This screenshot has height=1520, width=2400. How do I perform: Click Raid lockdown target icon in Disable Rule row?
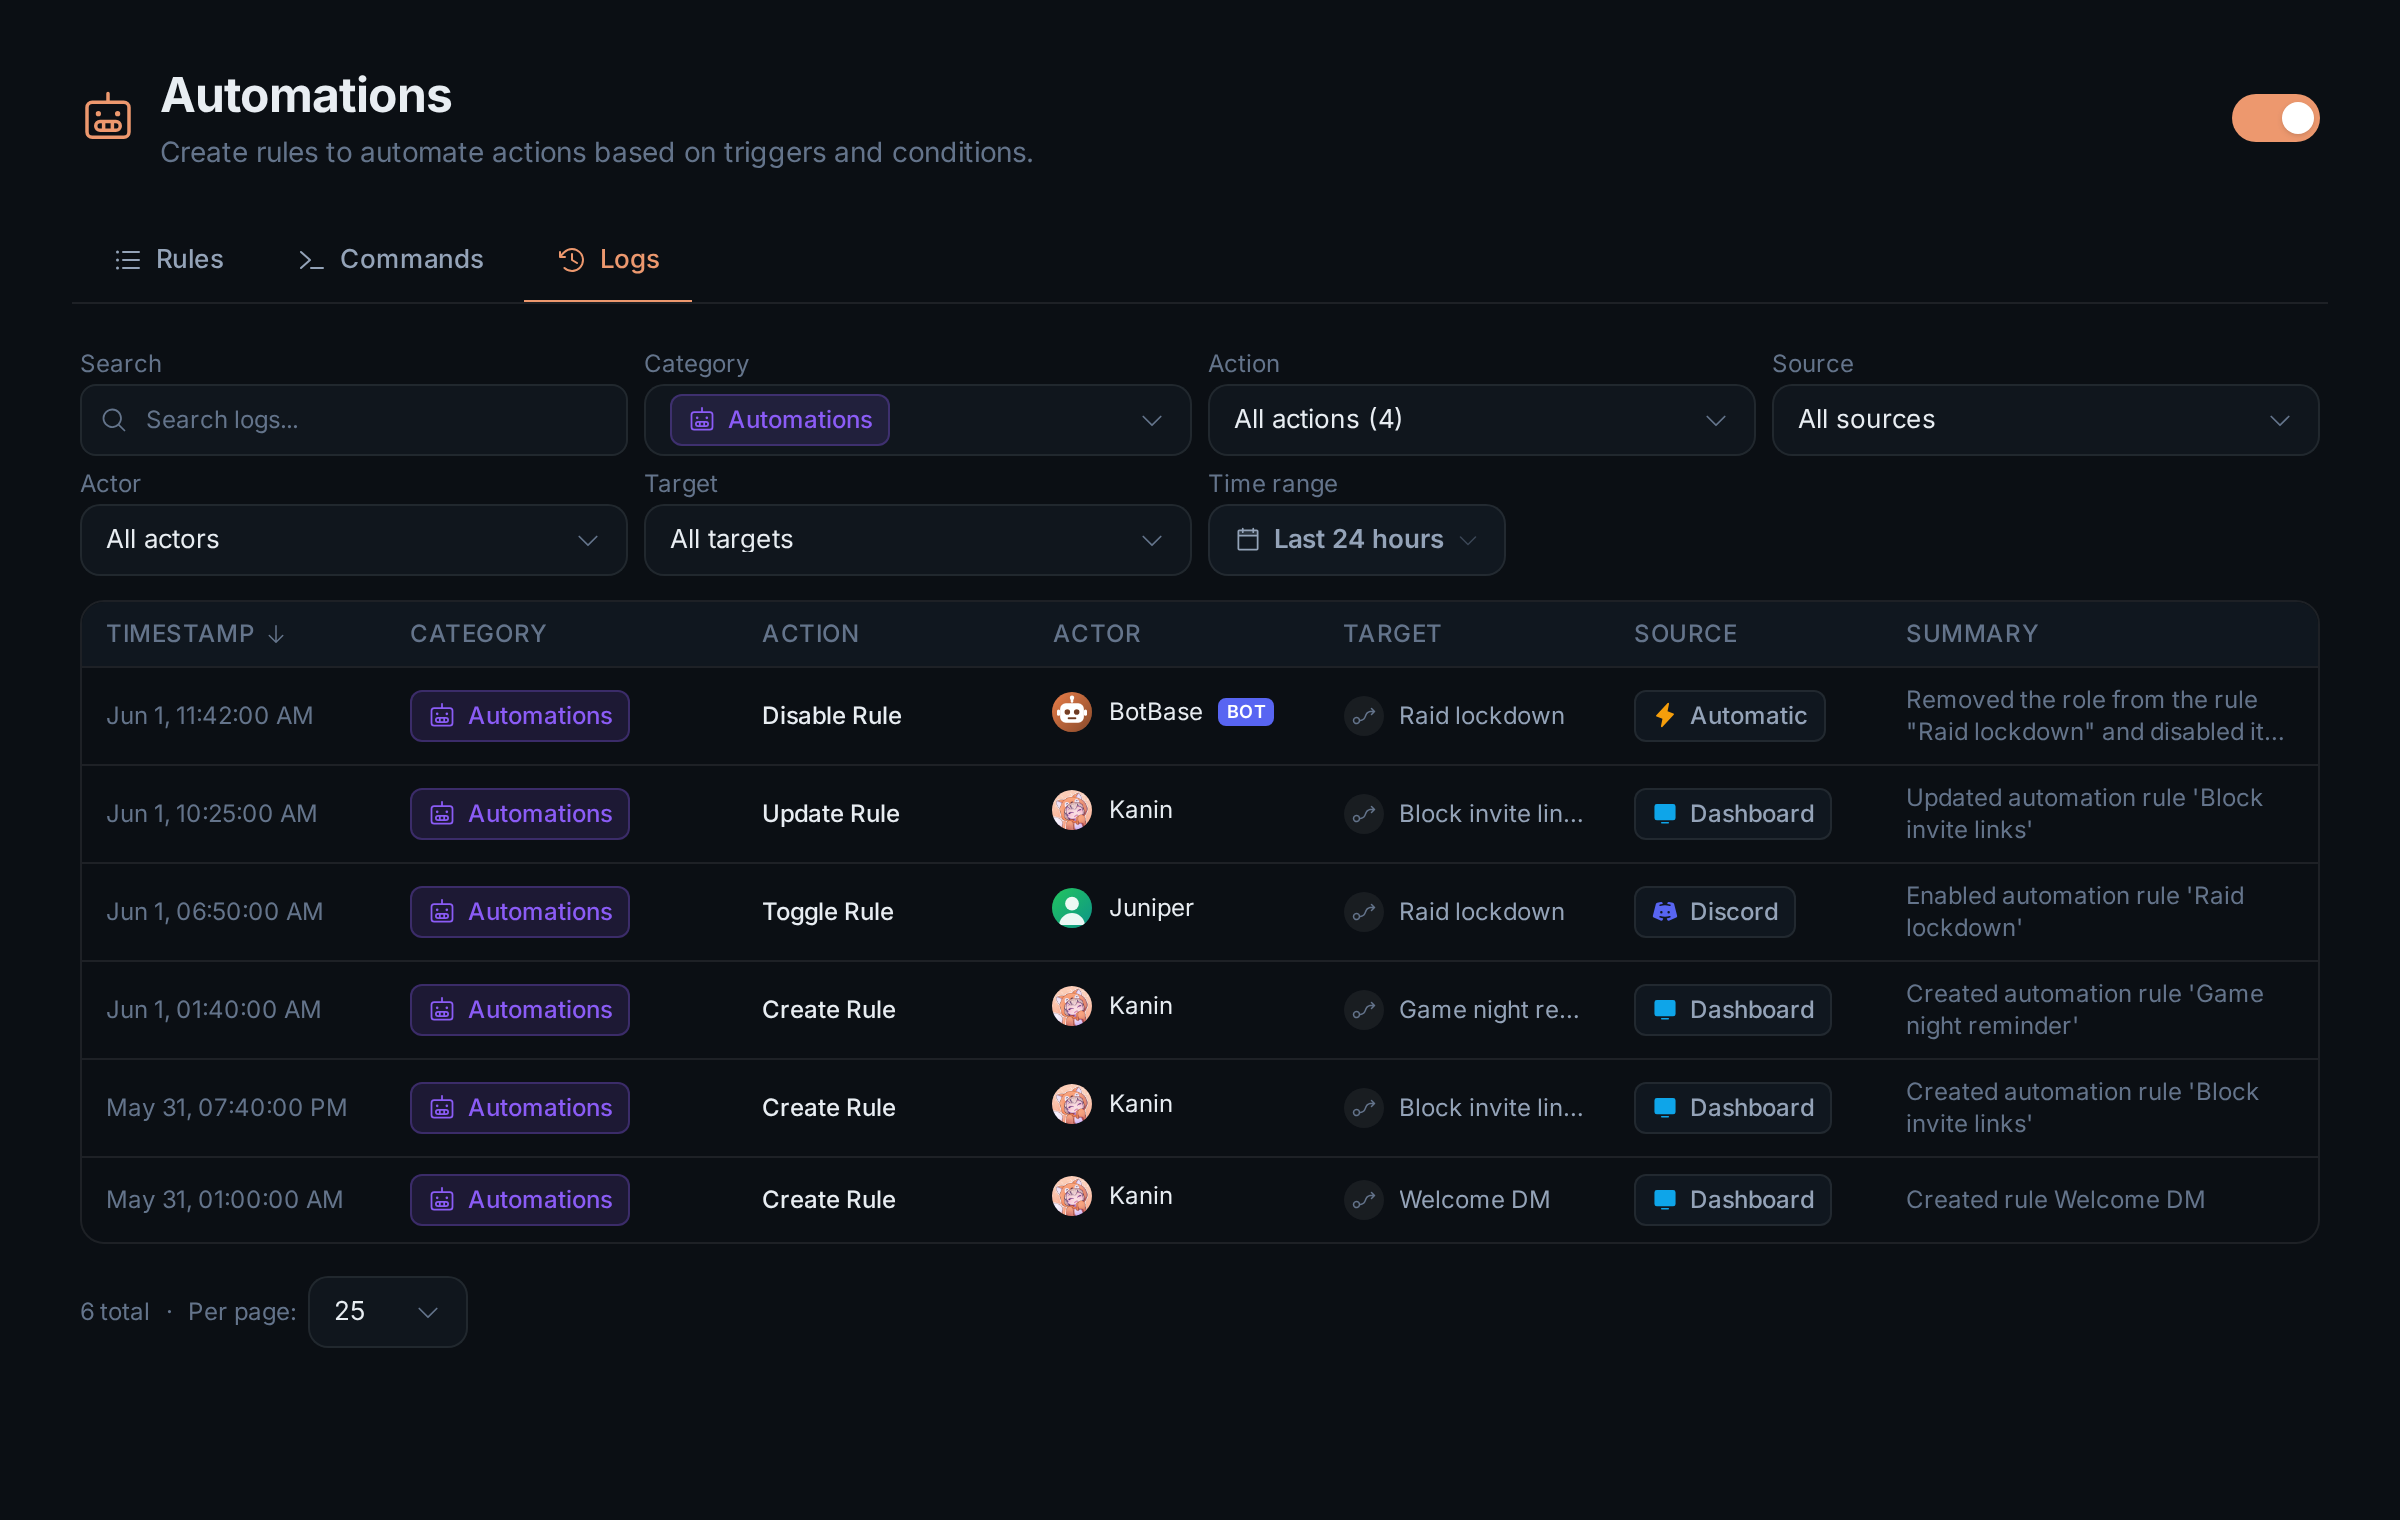click(1364, 716)
